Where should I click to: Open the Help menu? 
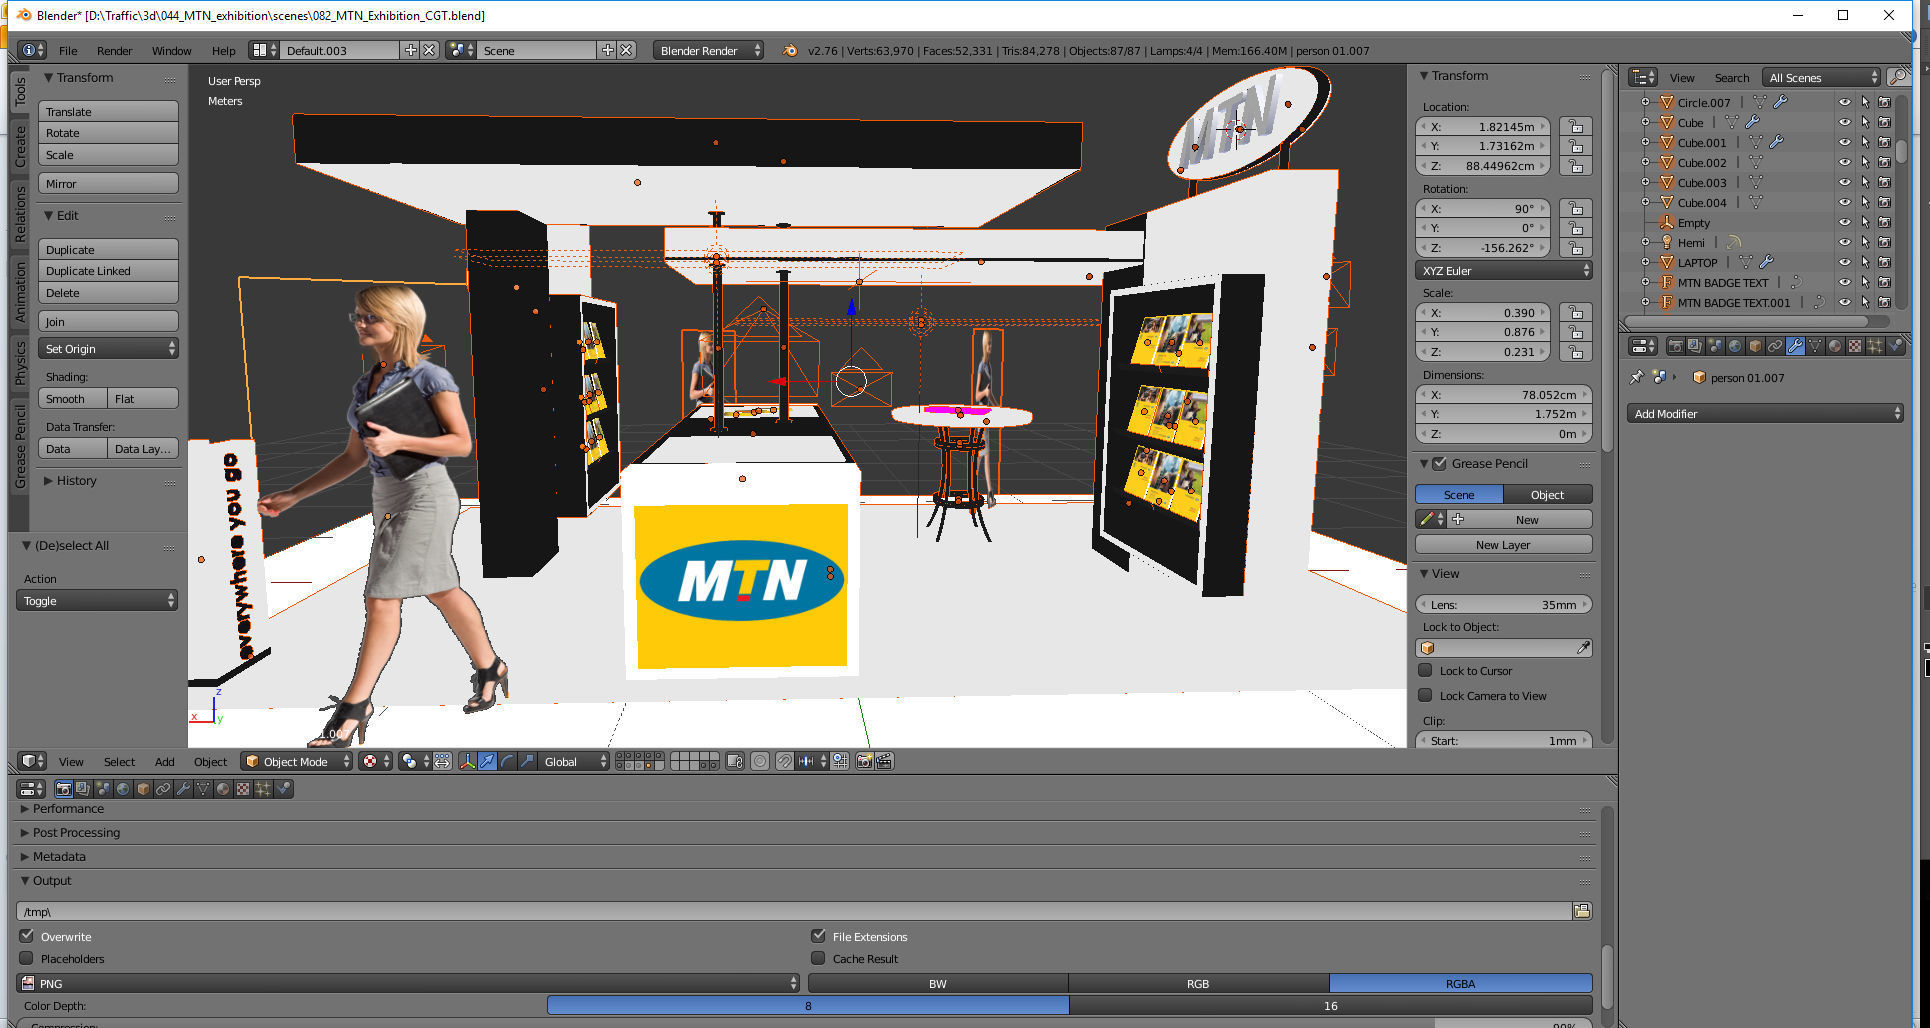tap(223, 50)
